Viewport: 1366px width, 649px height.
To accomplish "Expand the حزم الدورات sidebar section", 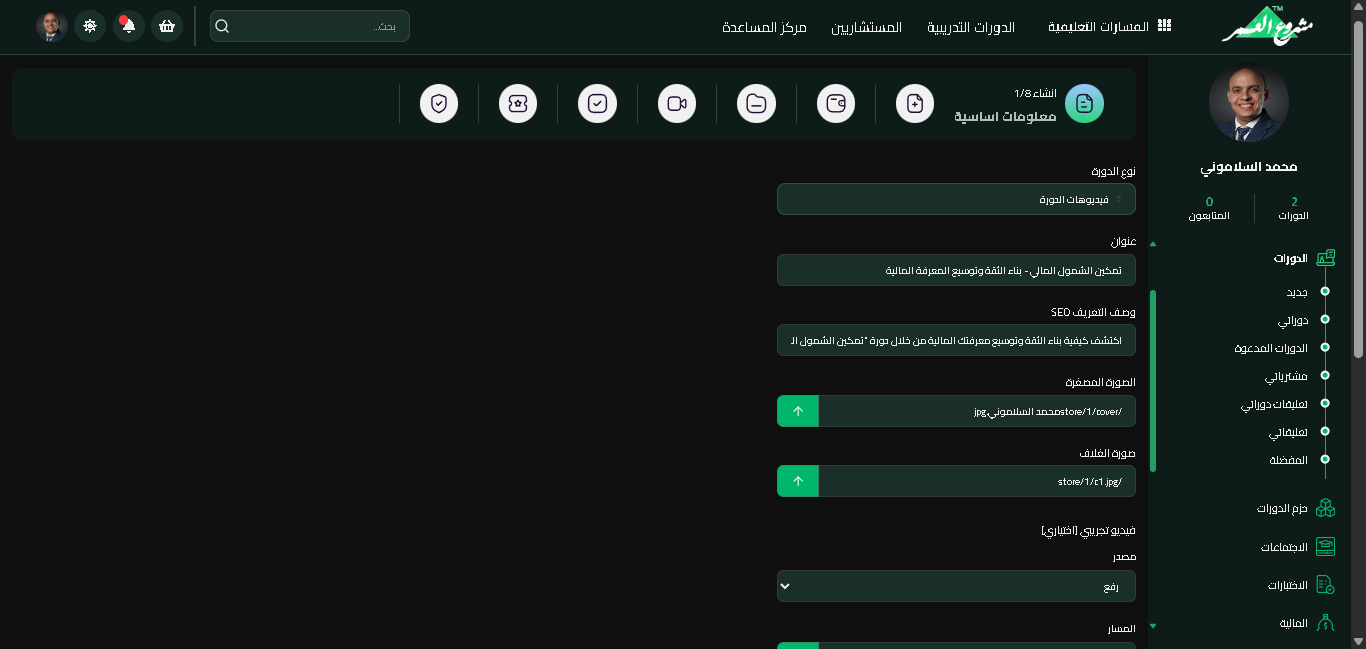I will coord(1283,508).
